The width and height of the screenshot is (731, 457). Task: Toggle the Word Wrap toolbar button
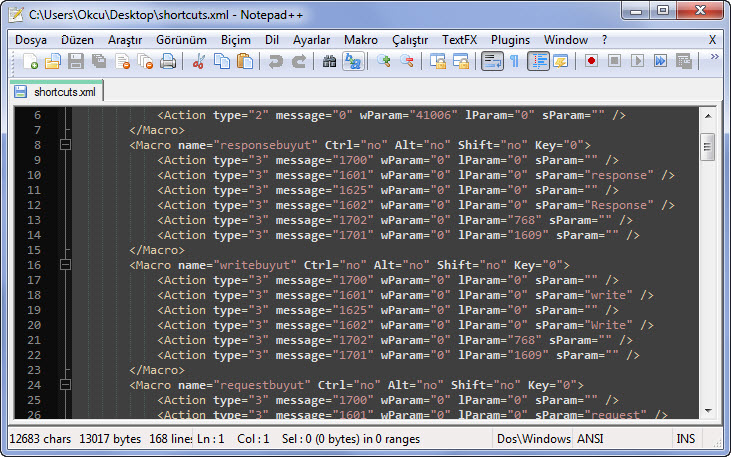(x=492, y=61)
